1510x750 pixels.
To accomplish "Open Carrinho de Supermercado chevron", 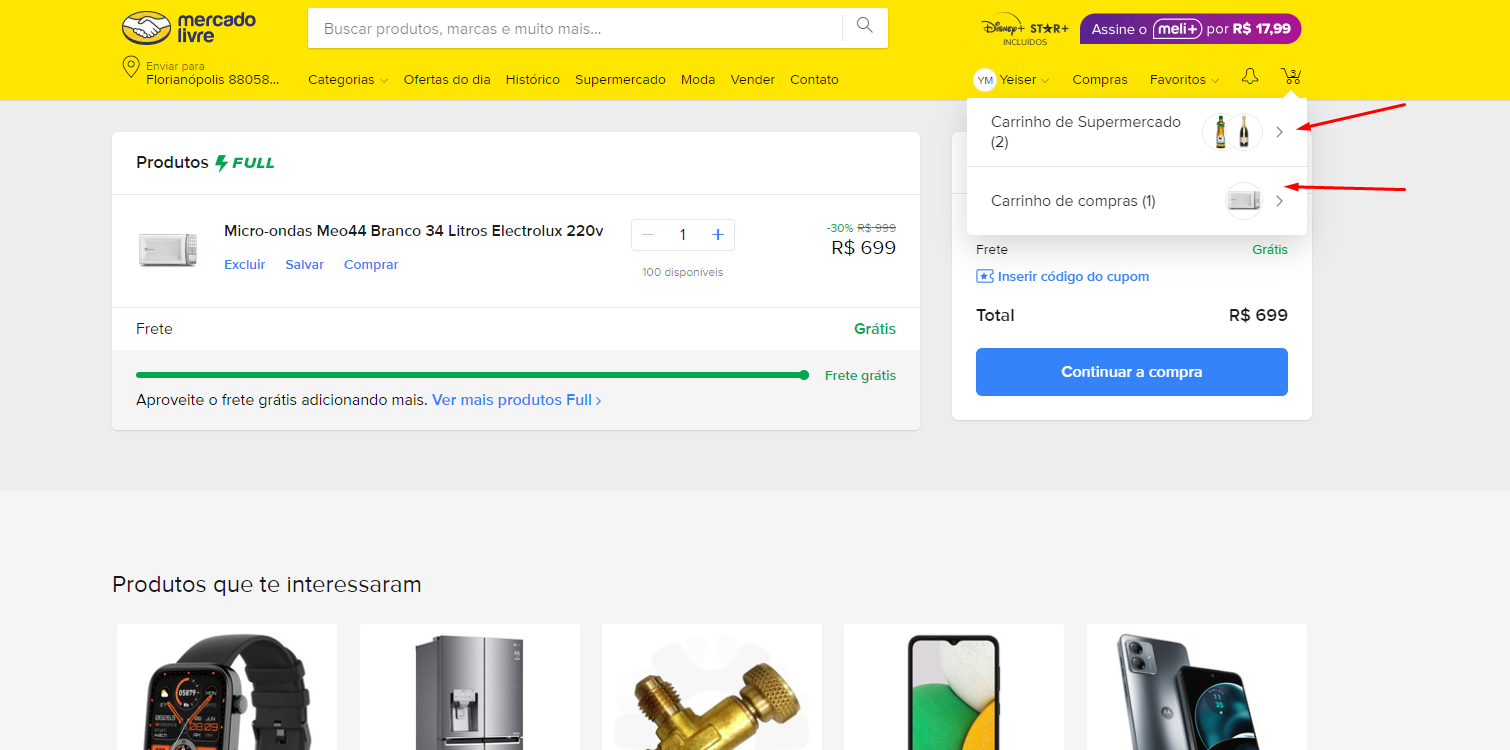I will [1279, 132].
